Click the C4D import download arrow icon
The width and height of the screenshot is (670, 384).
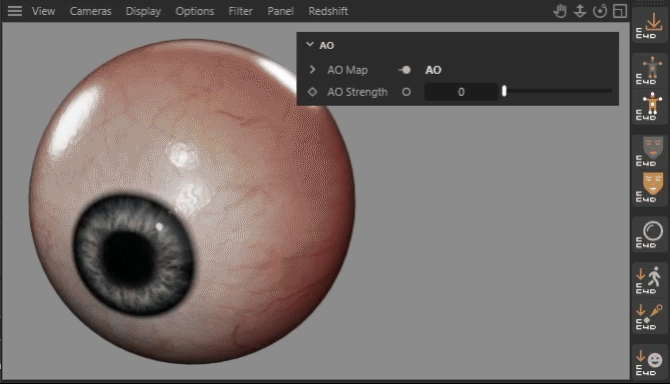(650, 25)
